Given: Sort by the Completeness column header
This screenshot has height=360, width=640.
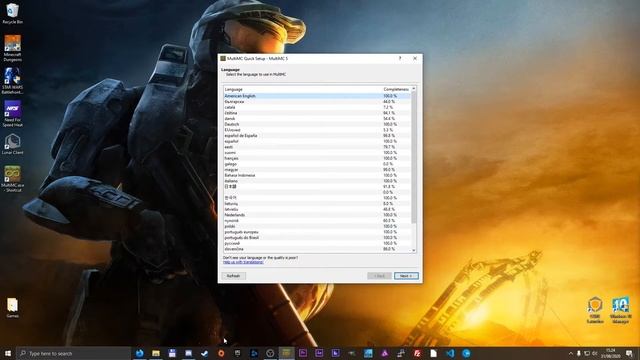Looking at the screenshot, I should (396, 89).
